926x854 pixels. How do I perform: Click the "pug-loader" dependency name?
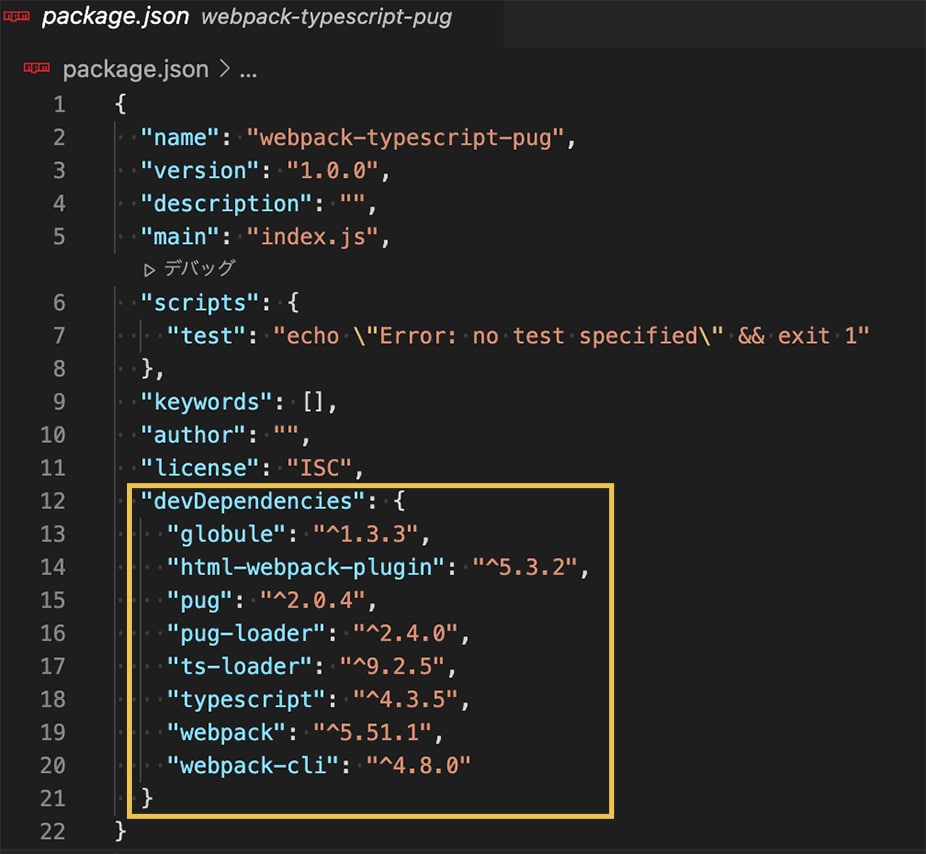click(x=246, y=634)
